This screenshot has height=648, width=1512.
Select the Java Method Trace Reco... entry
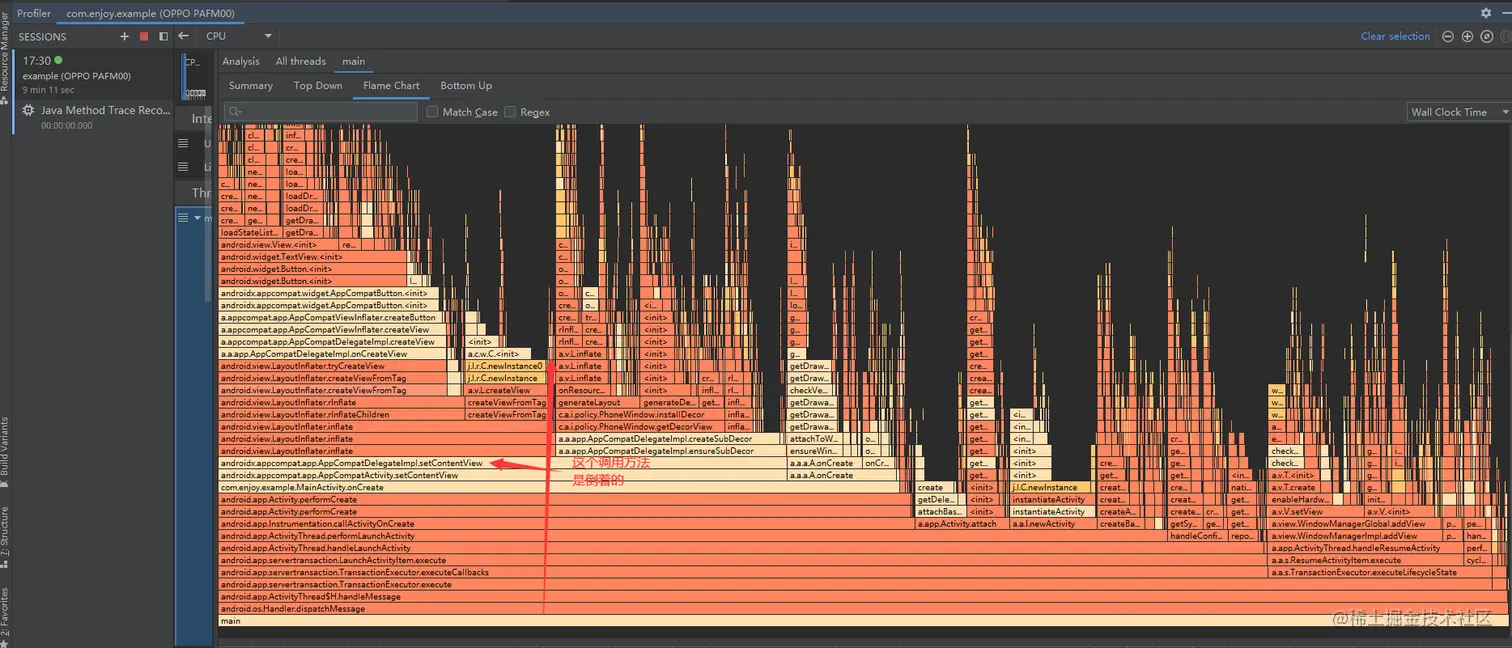pyautogui.click(x=93, y=117)
